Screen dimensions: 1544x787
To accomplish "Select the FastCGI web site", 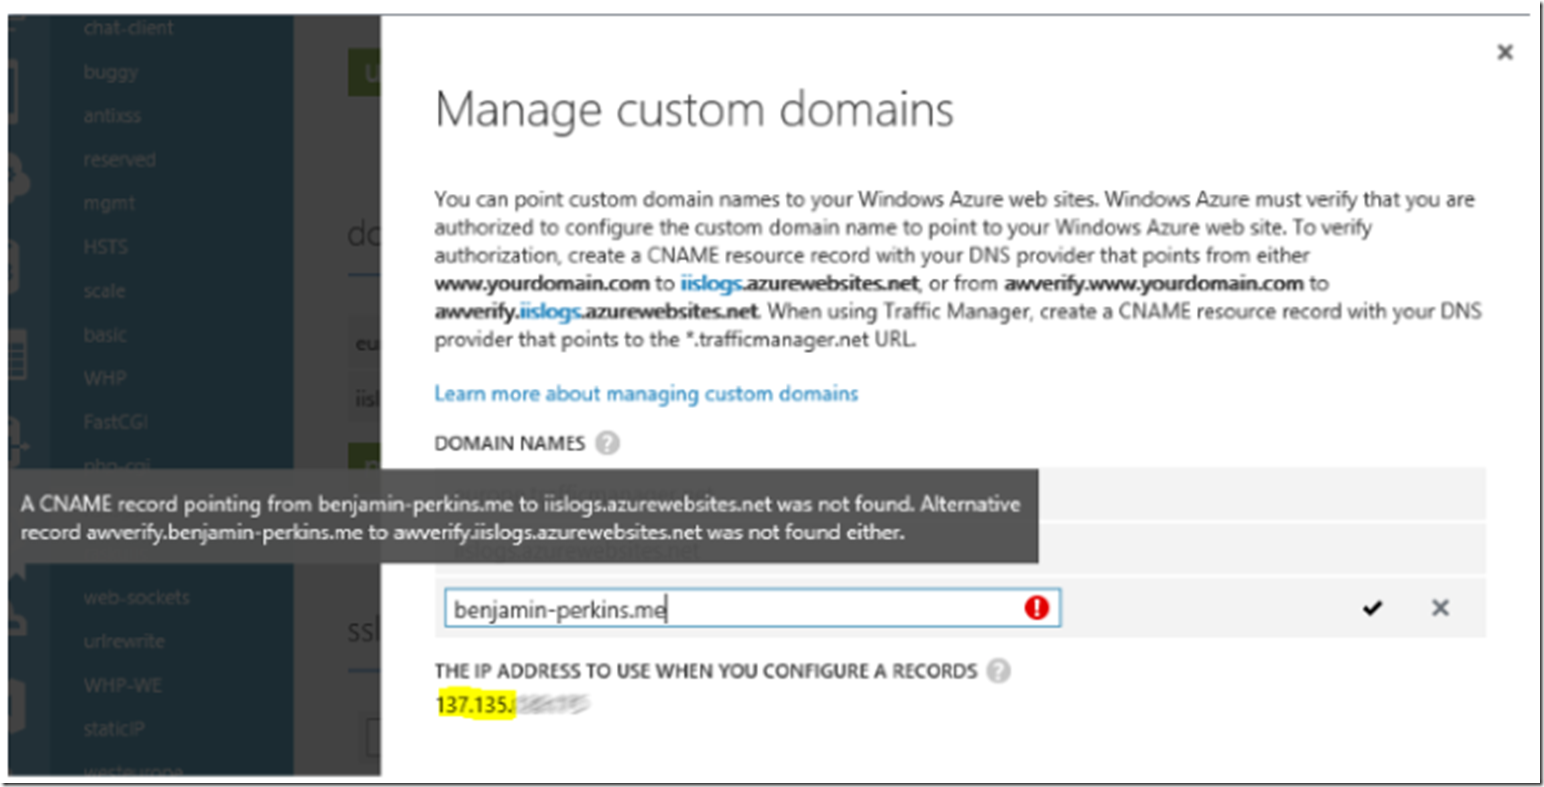I will tap(116, 422).
